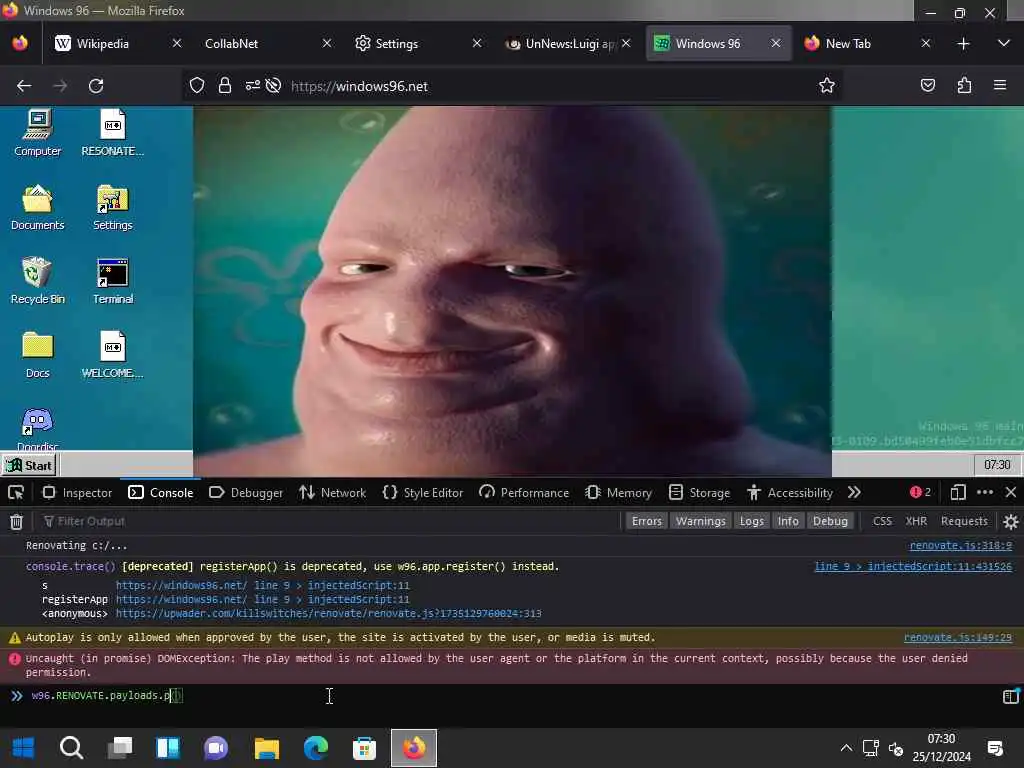Go back with the browser back arrow
The height and width of the screenshot is (768, 1024).
coord(24,86)
